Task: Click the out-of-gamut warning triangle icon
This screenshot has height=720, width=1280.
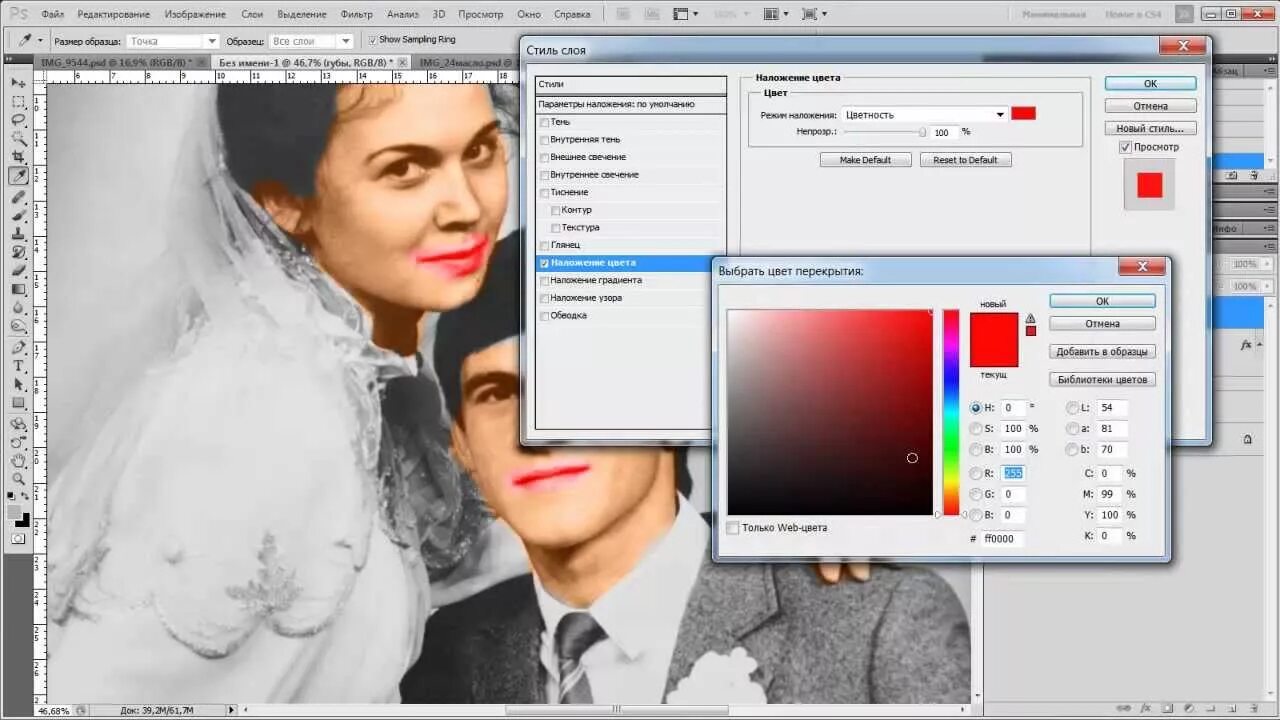Action: click(x=1030, y=319)
